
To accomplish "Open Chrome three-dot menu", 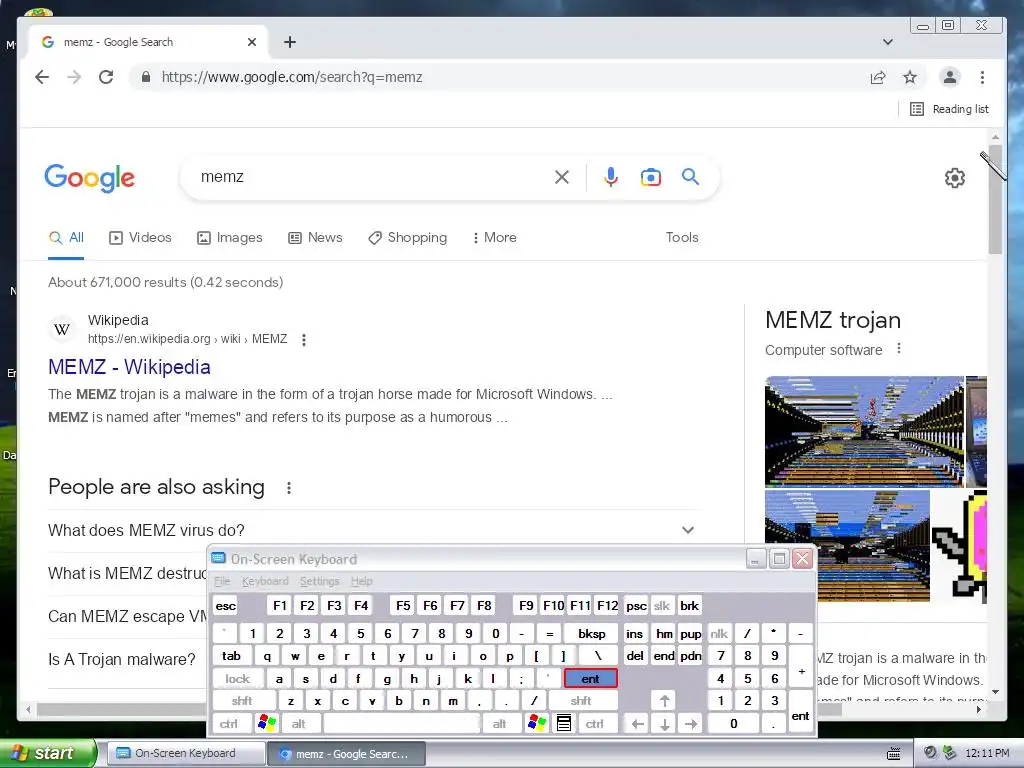I will click(982, 78).
